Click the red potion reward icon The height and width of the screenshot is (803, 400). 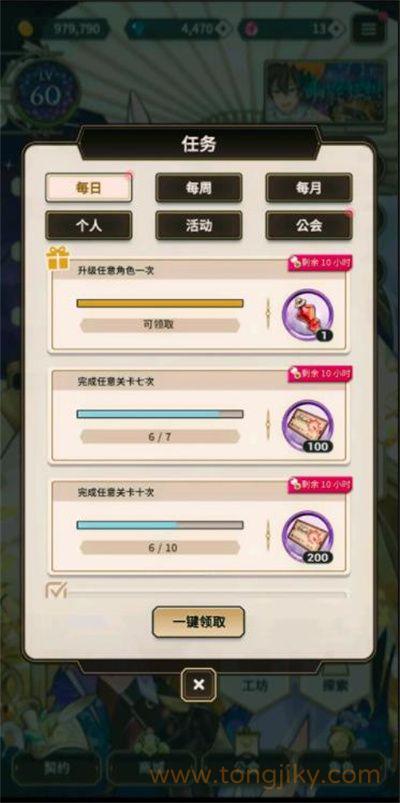click(x=308, y=314)
